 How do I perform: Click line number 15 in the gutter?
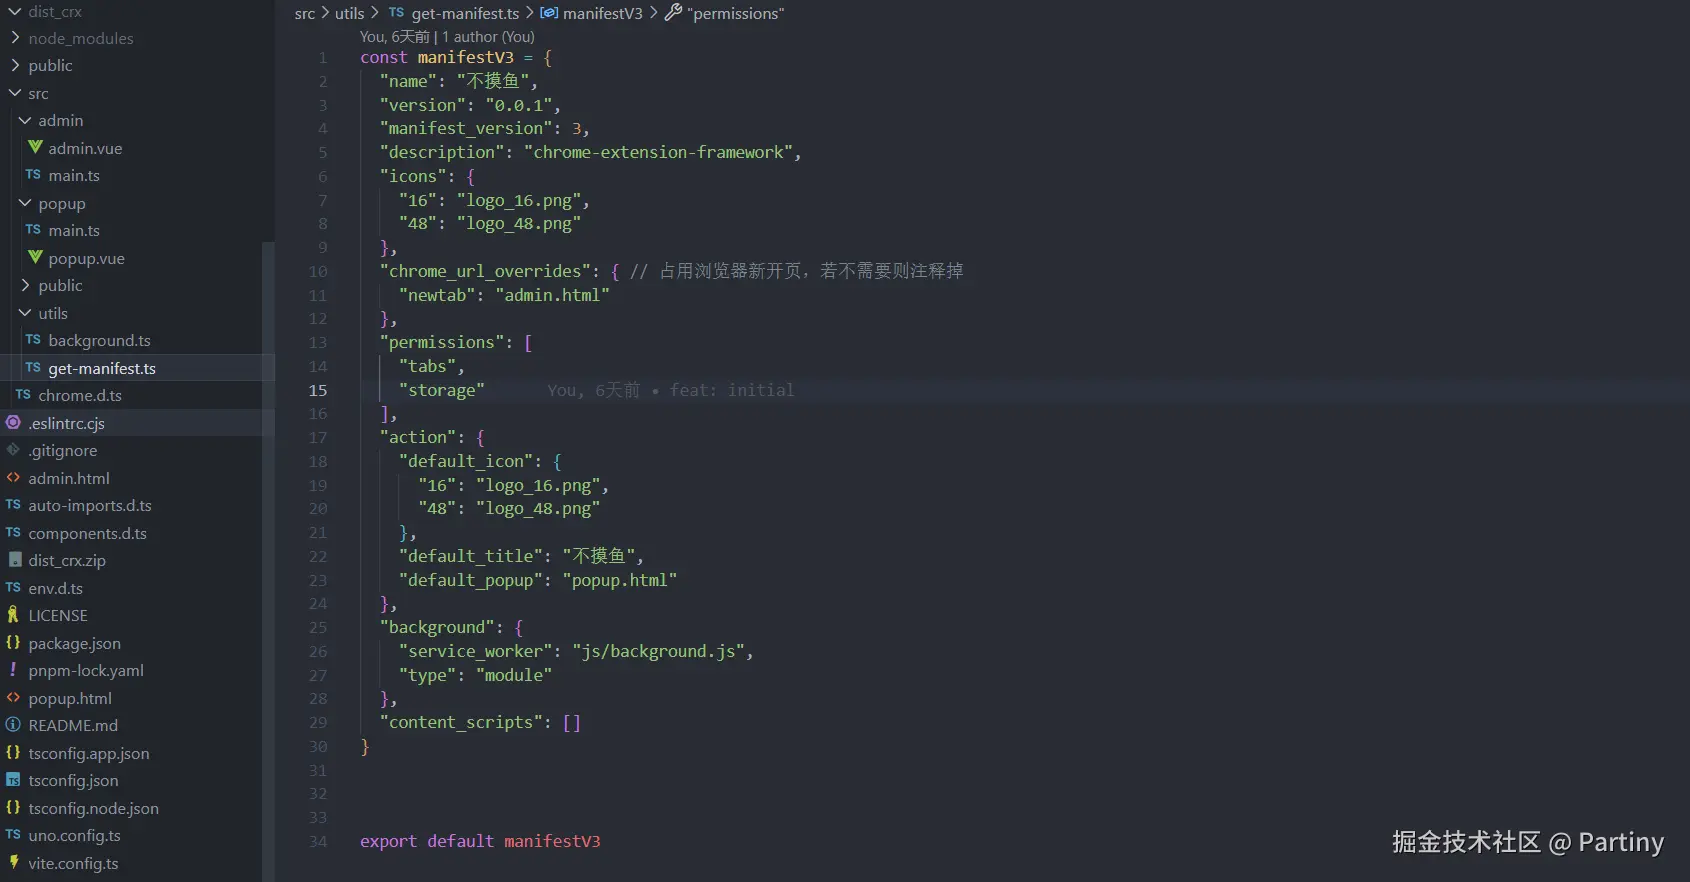pyautogui.click(x=318, y=390)
